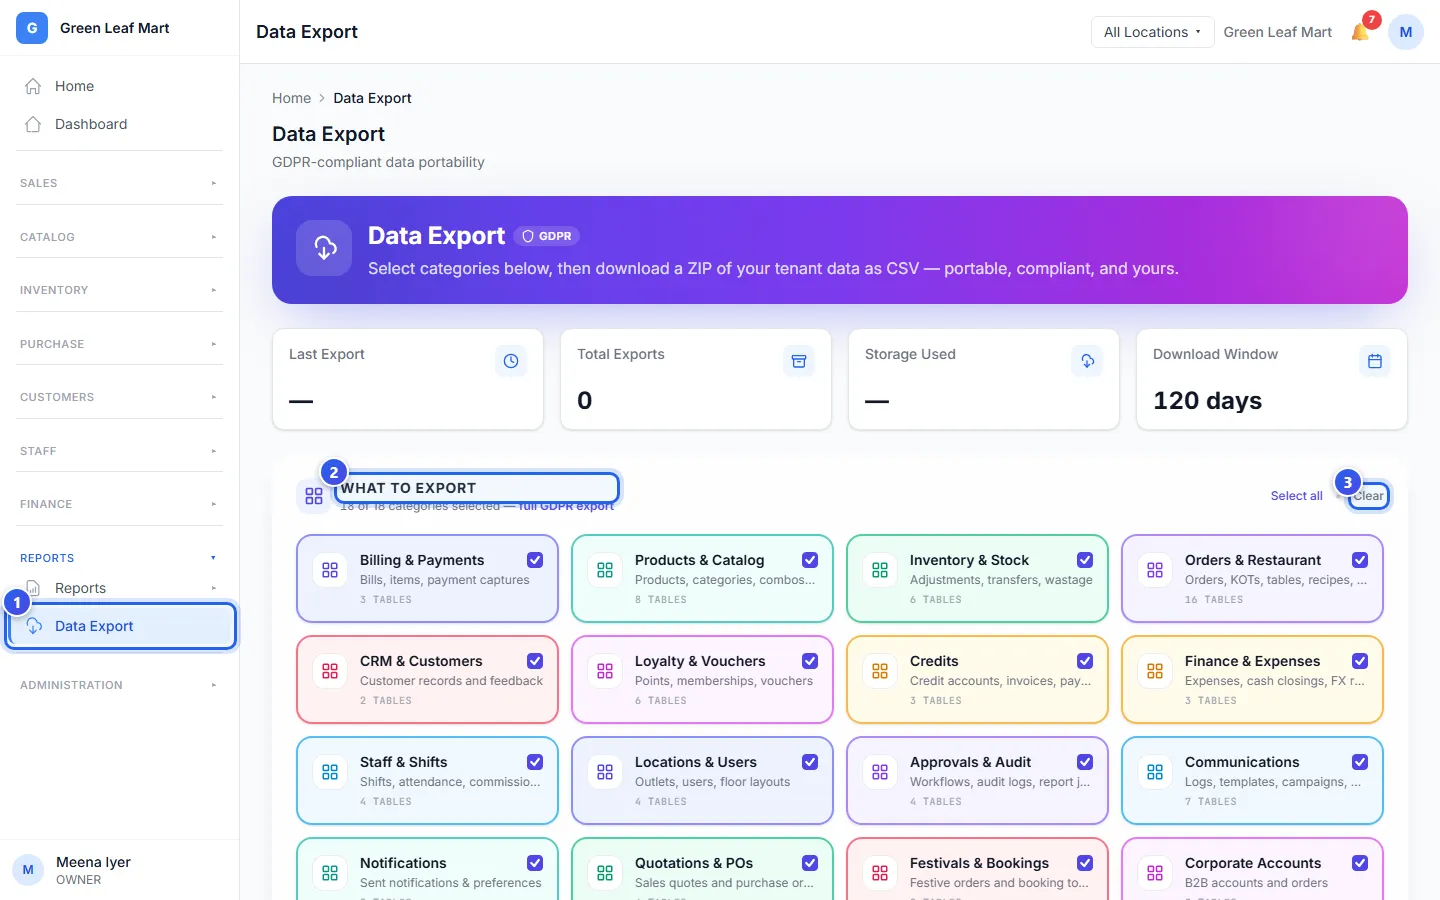The width and height of the screenshot is (1440, 900).
Task: Click the Dashboard icon in sidebar
Action: pos(33,124)
